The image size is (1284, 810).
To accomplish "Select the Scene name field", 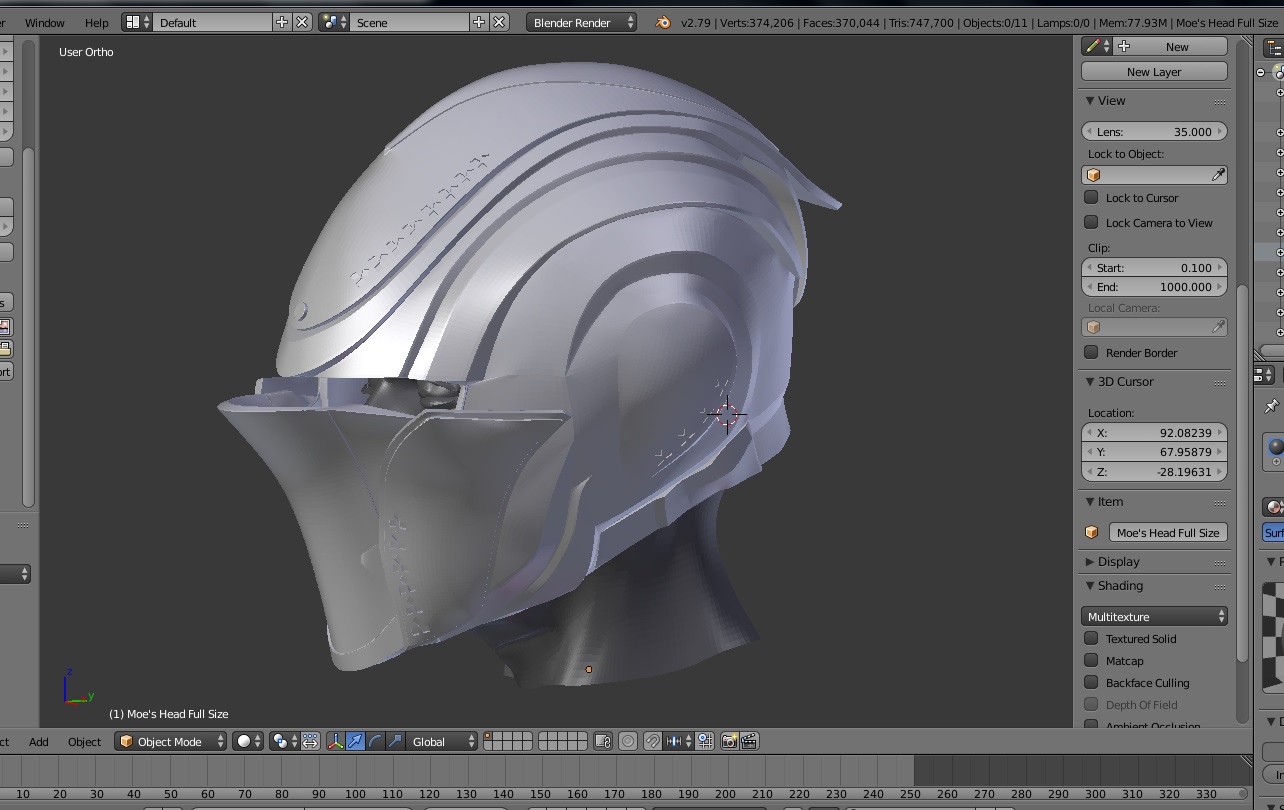I will [410, 22].
